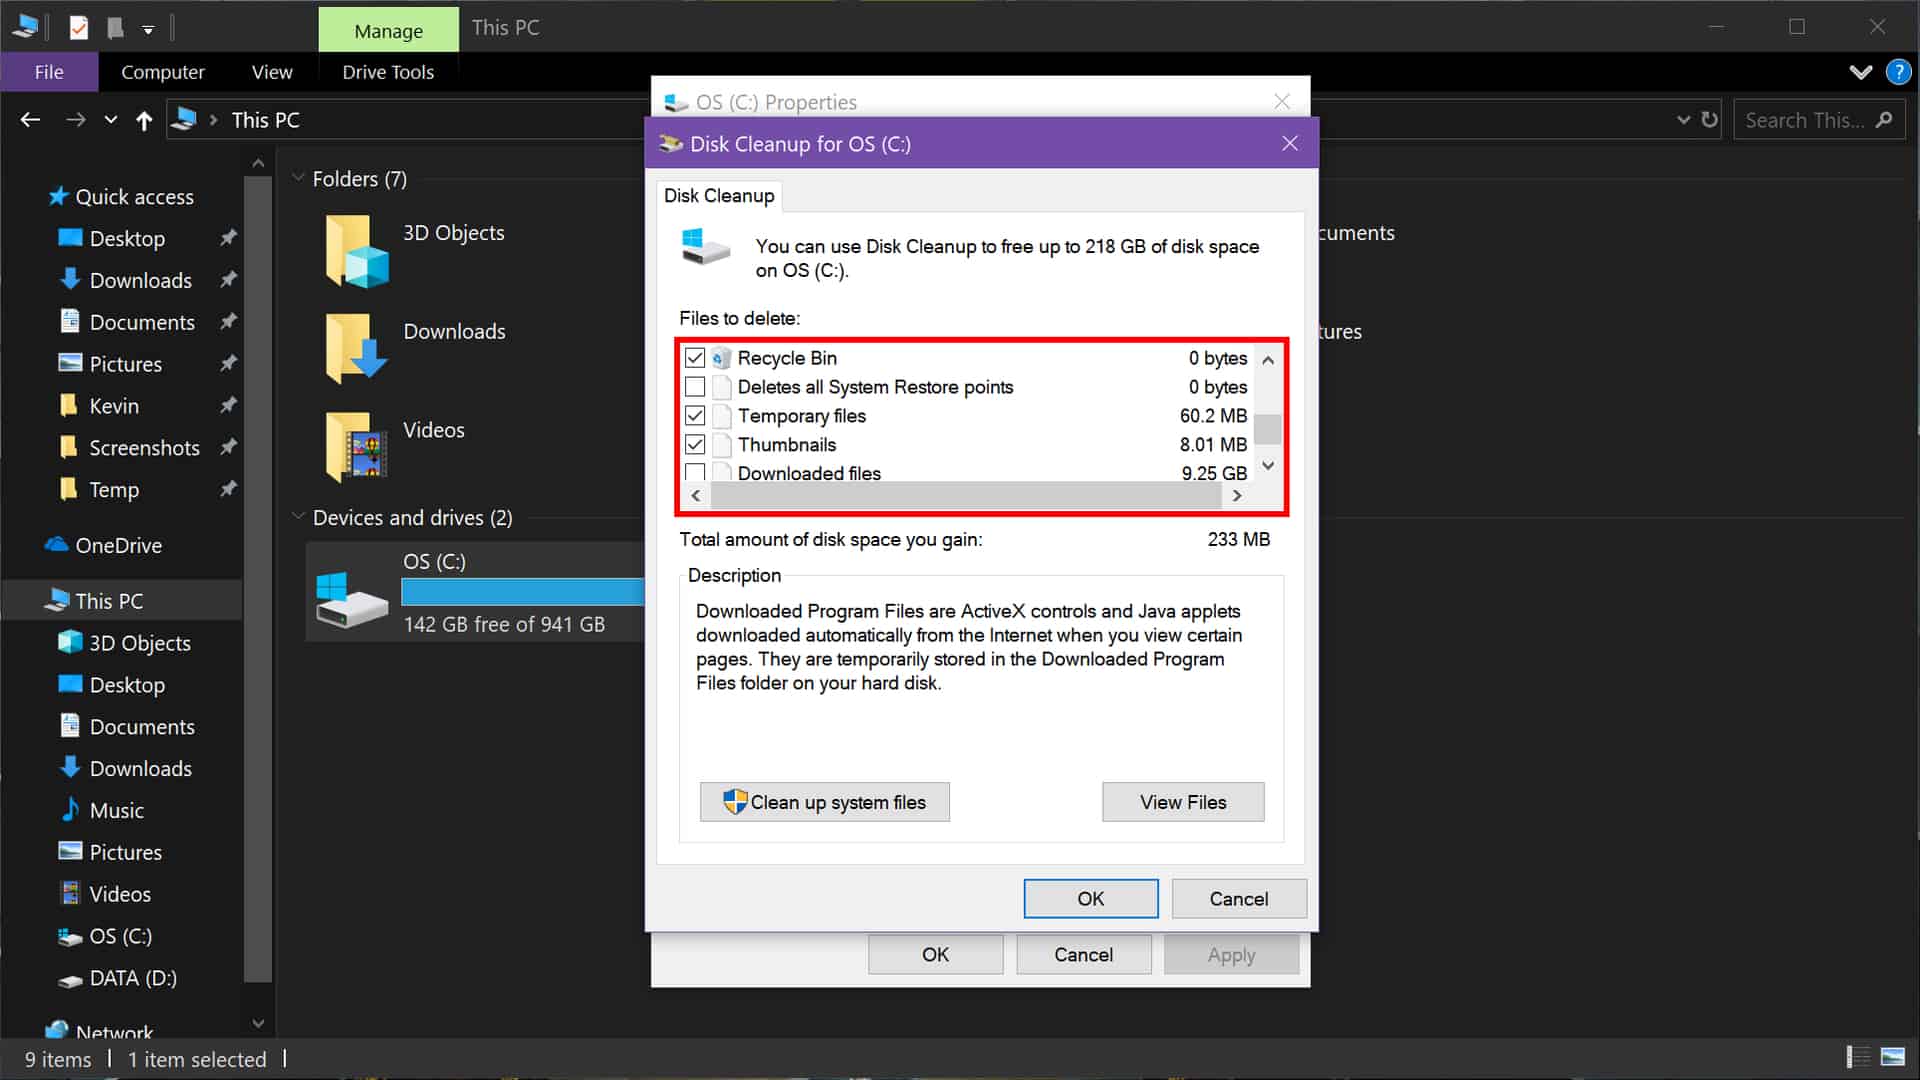
Task: Uncheck the Thumbnails checkbox
Action: click(x=695, y=445)
